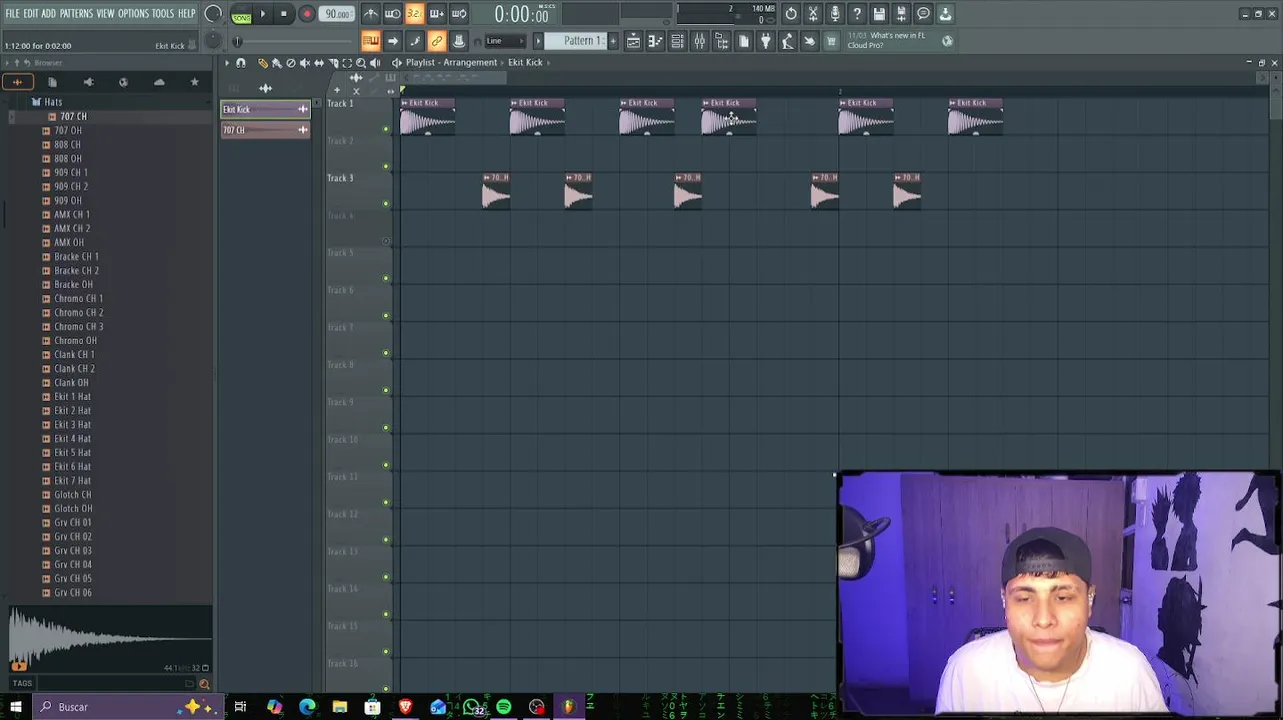Viewport: 1283px width, 720px height.
Task: Open the OPTIONS menu
Action: pyautogui.click(x=133, y=13)
